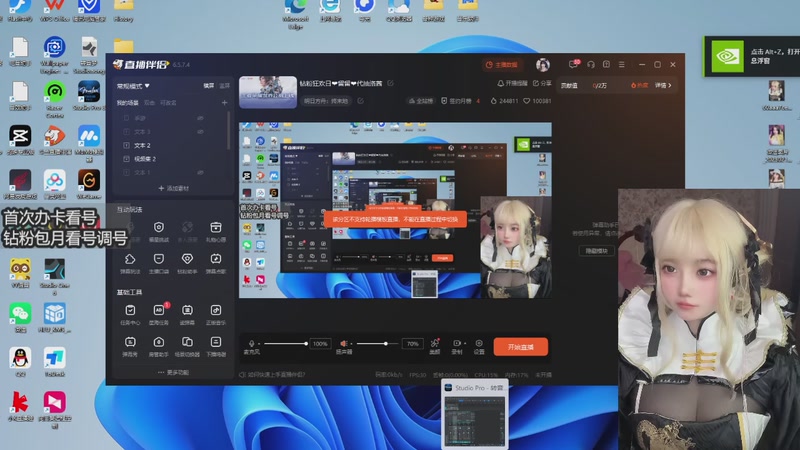The width and height of the screenshot is (800, 450).
Task: Expand speaker device arrow beside speaker icon
Action: pos(352,344)
